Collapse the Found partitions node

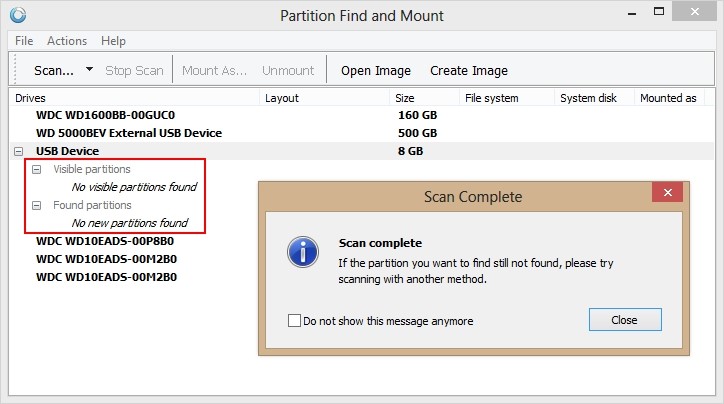point(36,205)
